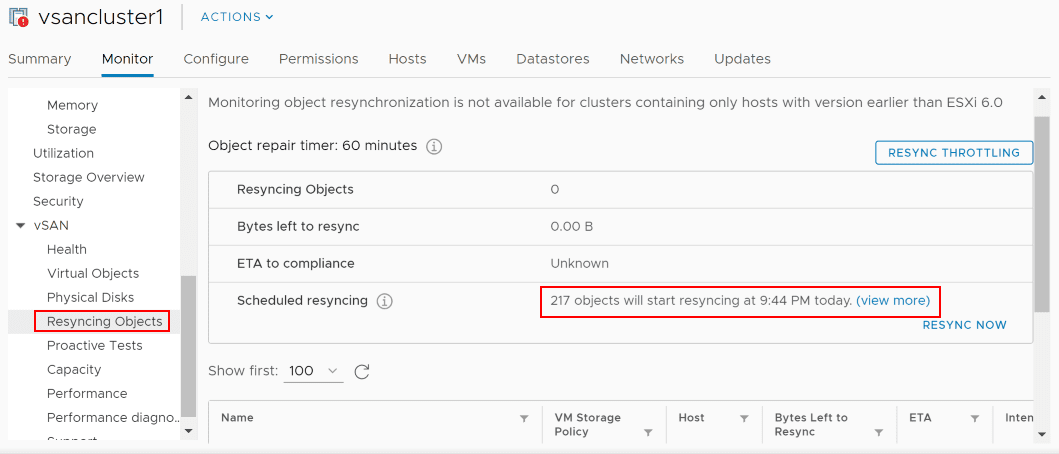
Task: Open filter icon on Host column
Action: [x=744, y=418]
